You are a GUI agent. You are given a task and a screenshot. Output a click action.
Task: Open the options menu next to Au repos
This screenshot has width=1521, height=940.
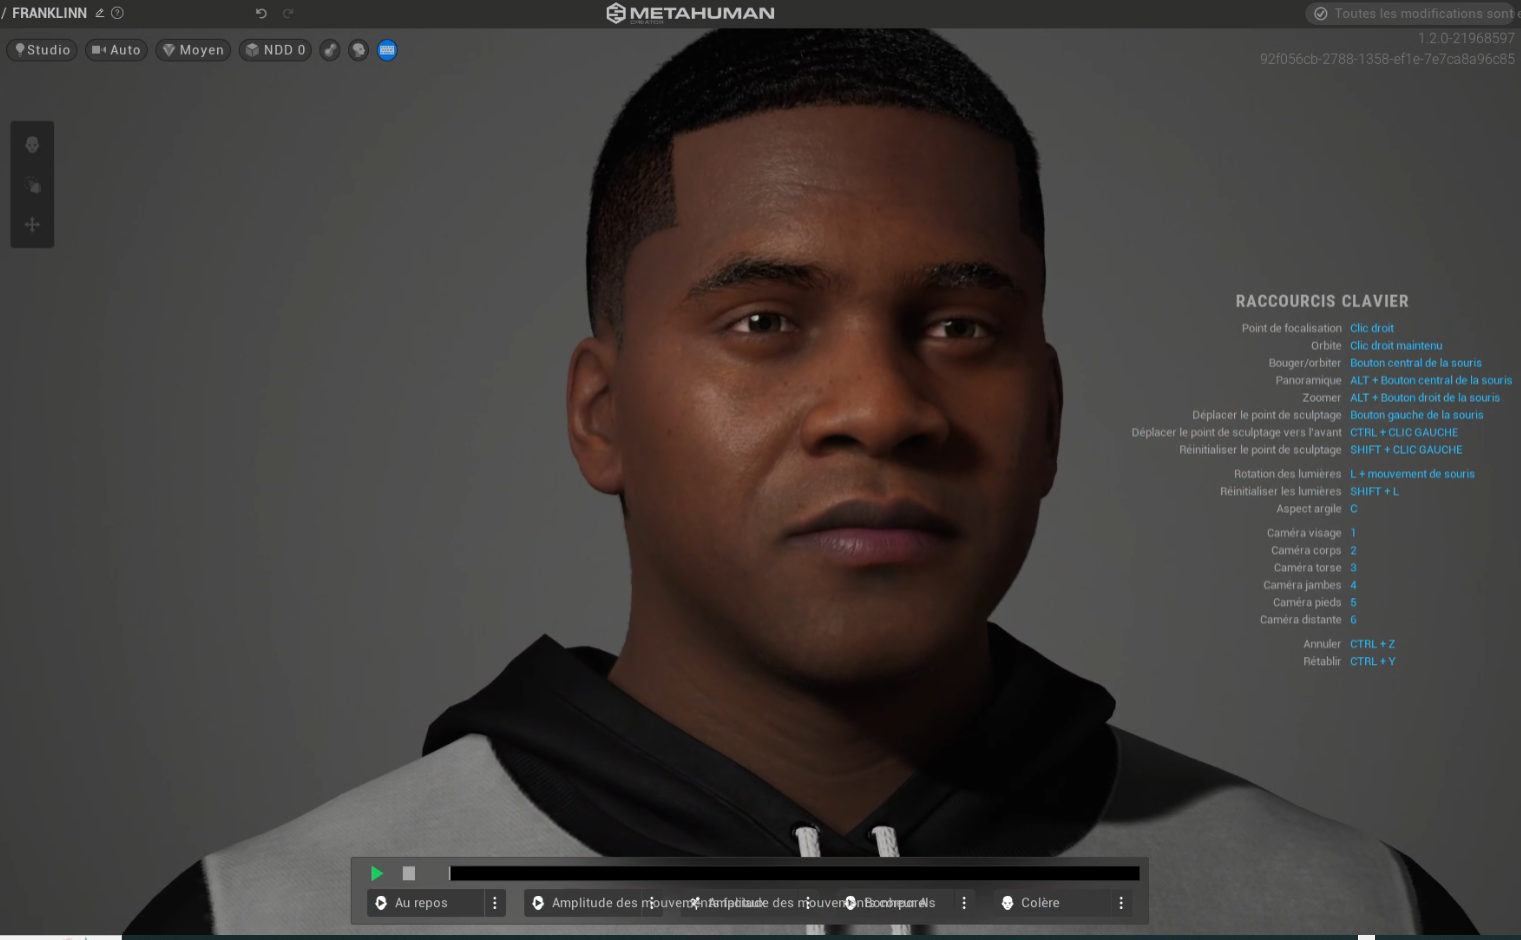(x=495, y=903)
